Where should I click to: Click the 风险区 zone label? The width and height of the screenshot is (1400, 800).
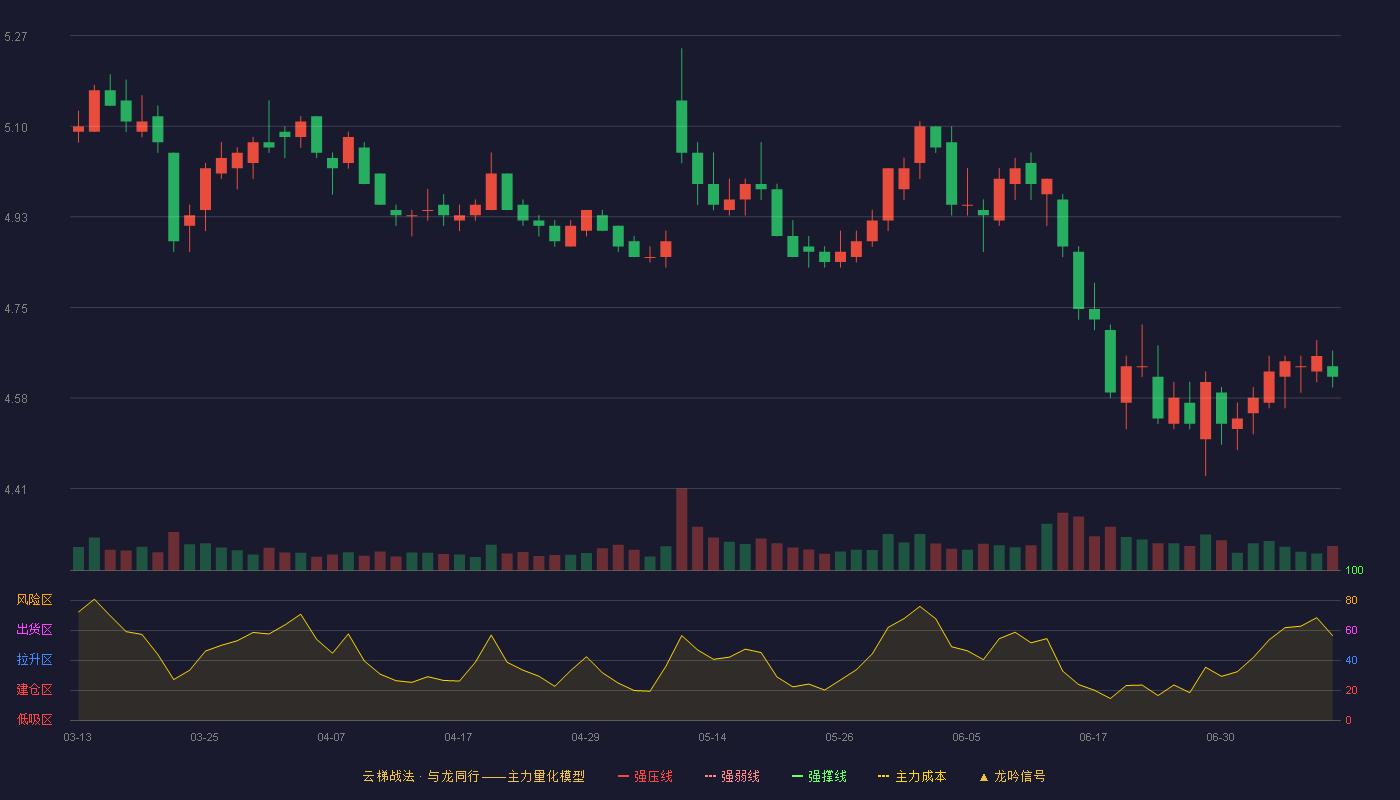(x=34, y=600)
